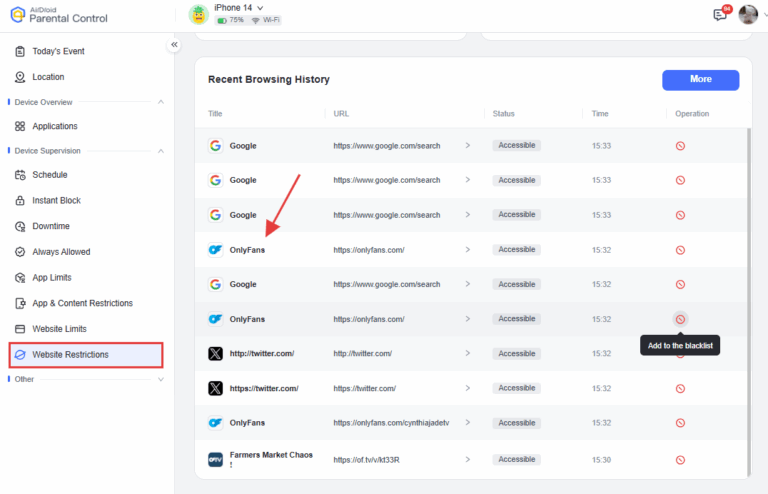Click X favicon in http://twitter.com/ row

pos(216,353)
